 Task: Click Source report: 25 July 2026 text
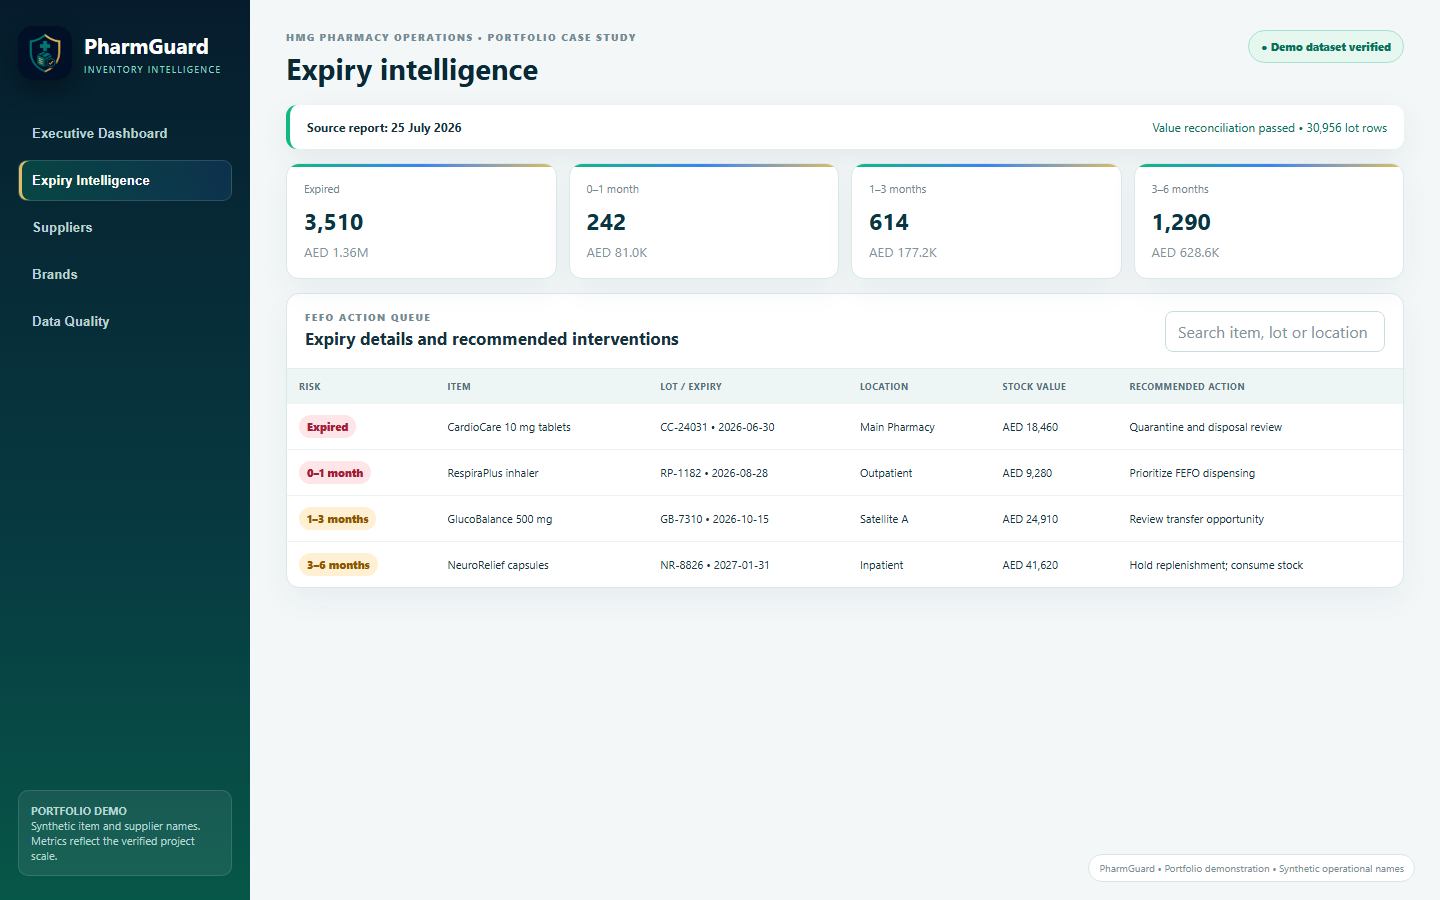click(384, 128)
